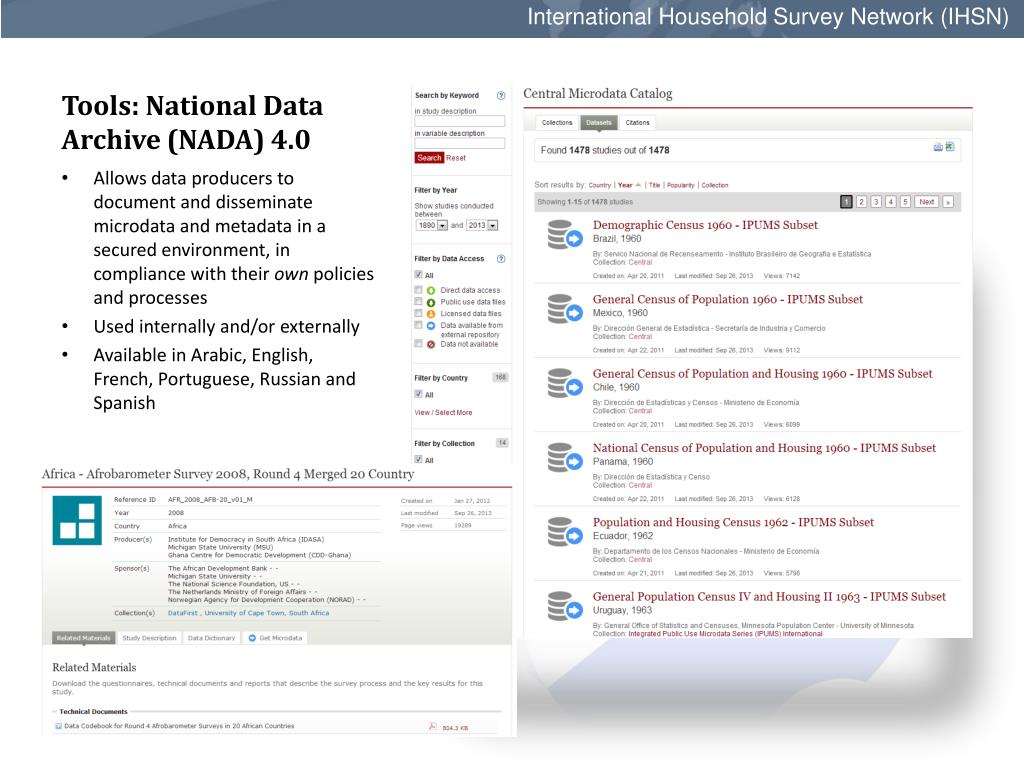Viewport: 1024px width, 768px height.
Task: Go to results page 2
Action: [861, 202]
